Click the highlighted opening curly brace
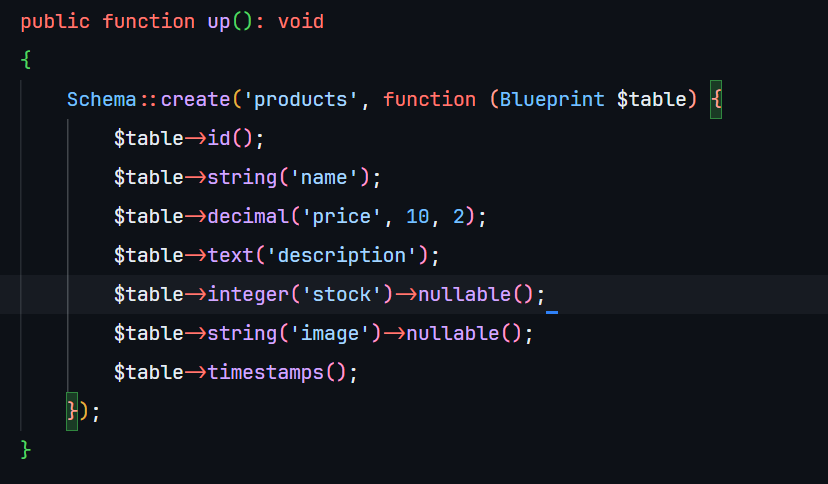Image resolution: width=828 pixels, height=484 pixels. (x=716, y=99)
